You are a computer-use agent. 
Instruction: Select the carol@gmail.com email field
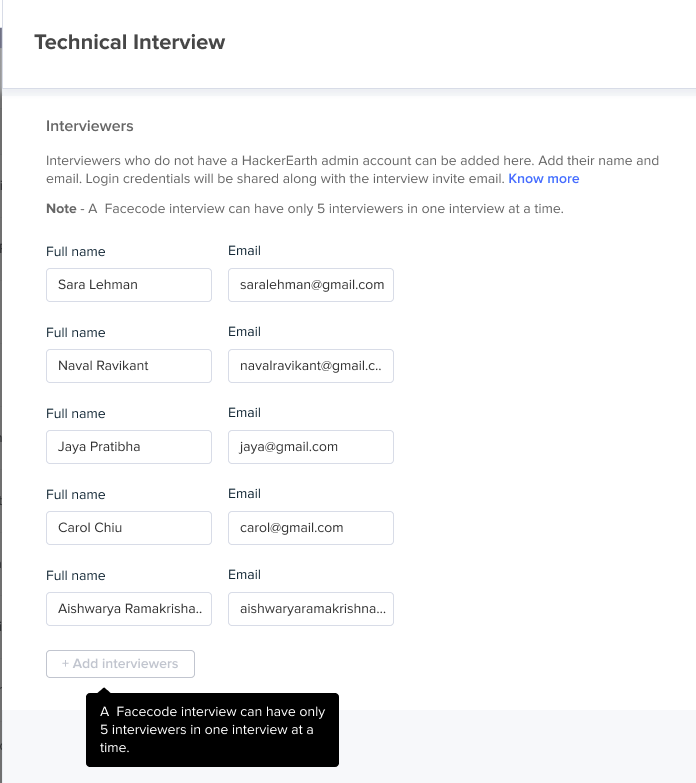coord(311,528)
